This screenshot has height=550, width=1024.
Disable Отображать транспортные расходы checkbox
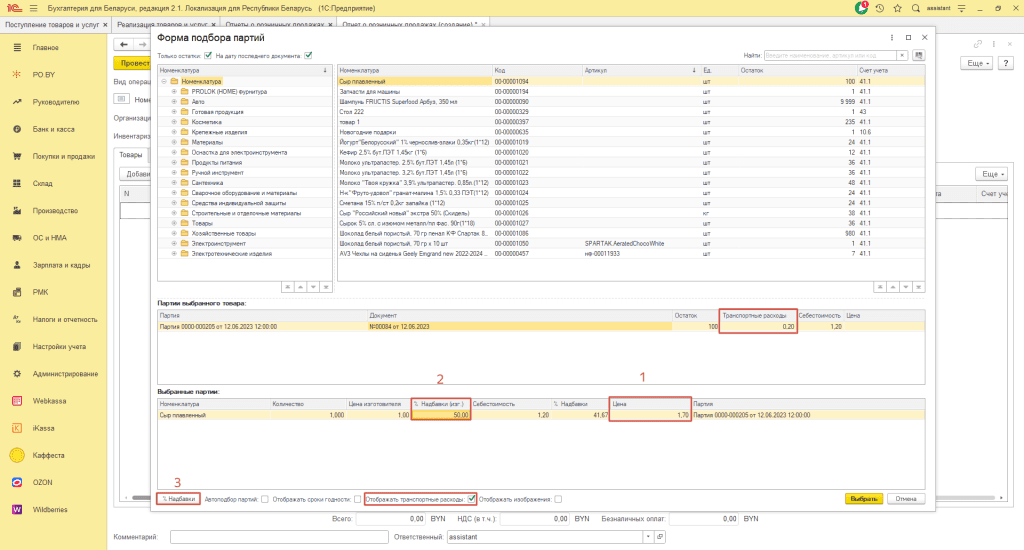[472, 499]
